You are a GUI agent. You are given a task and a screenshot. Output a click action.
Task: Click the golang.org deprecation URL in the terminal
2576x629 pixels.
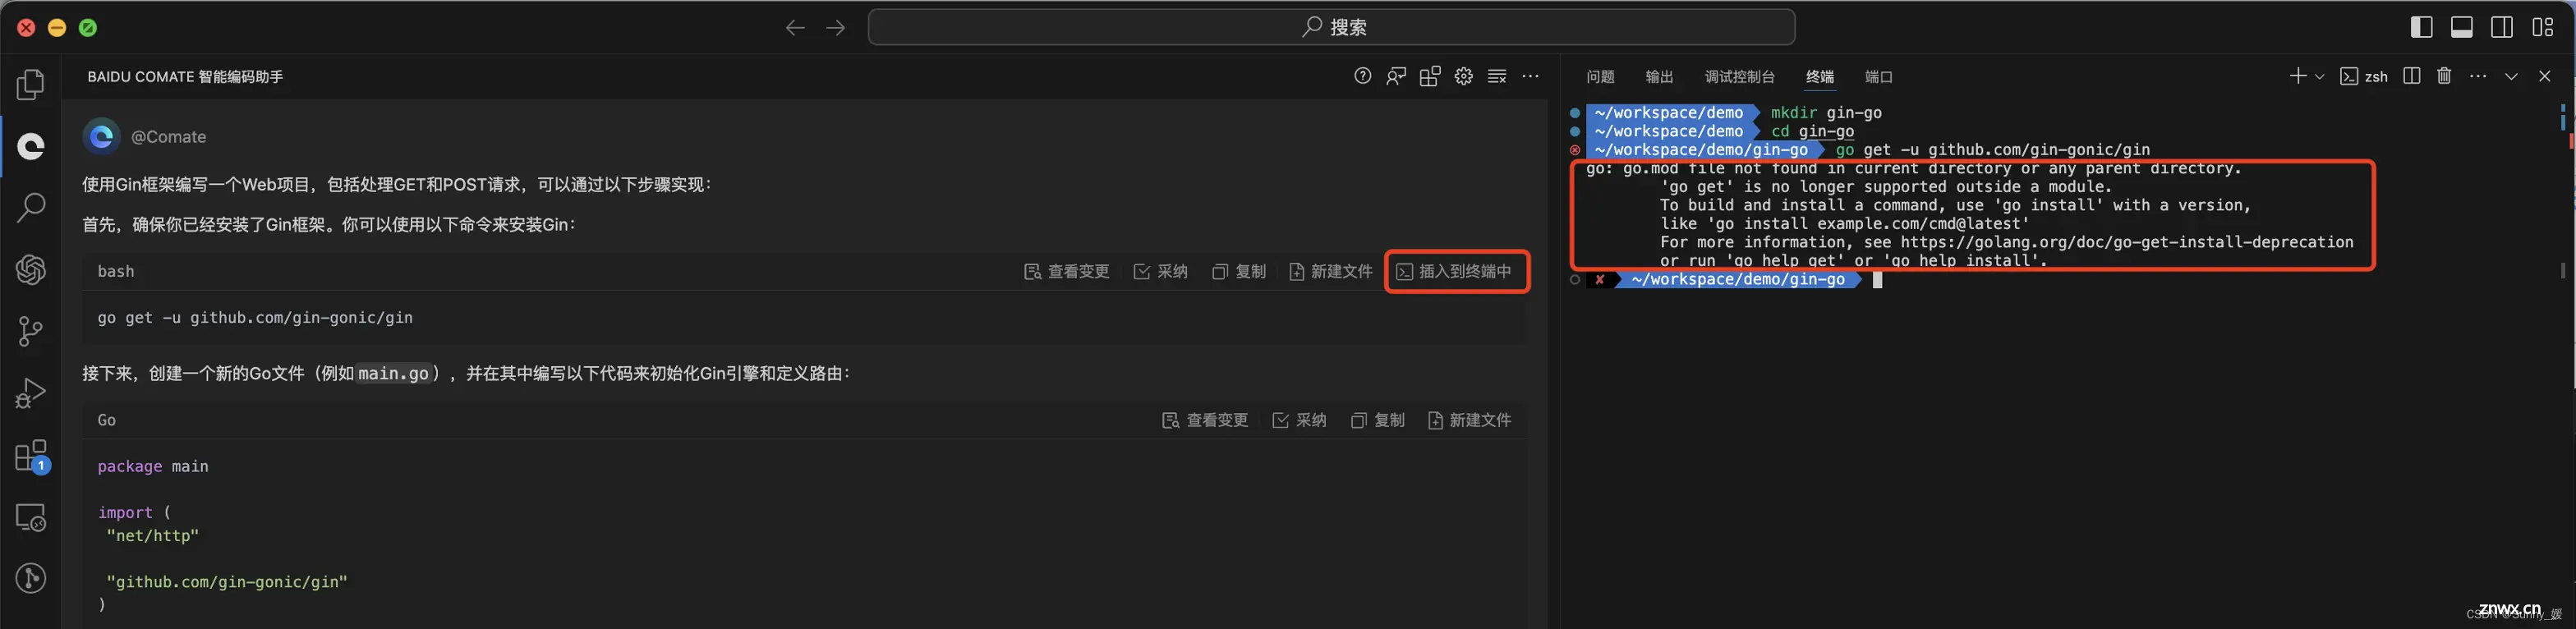[x=2127, y=242]
